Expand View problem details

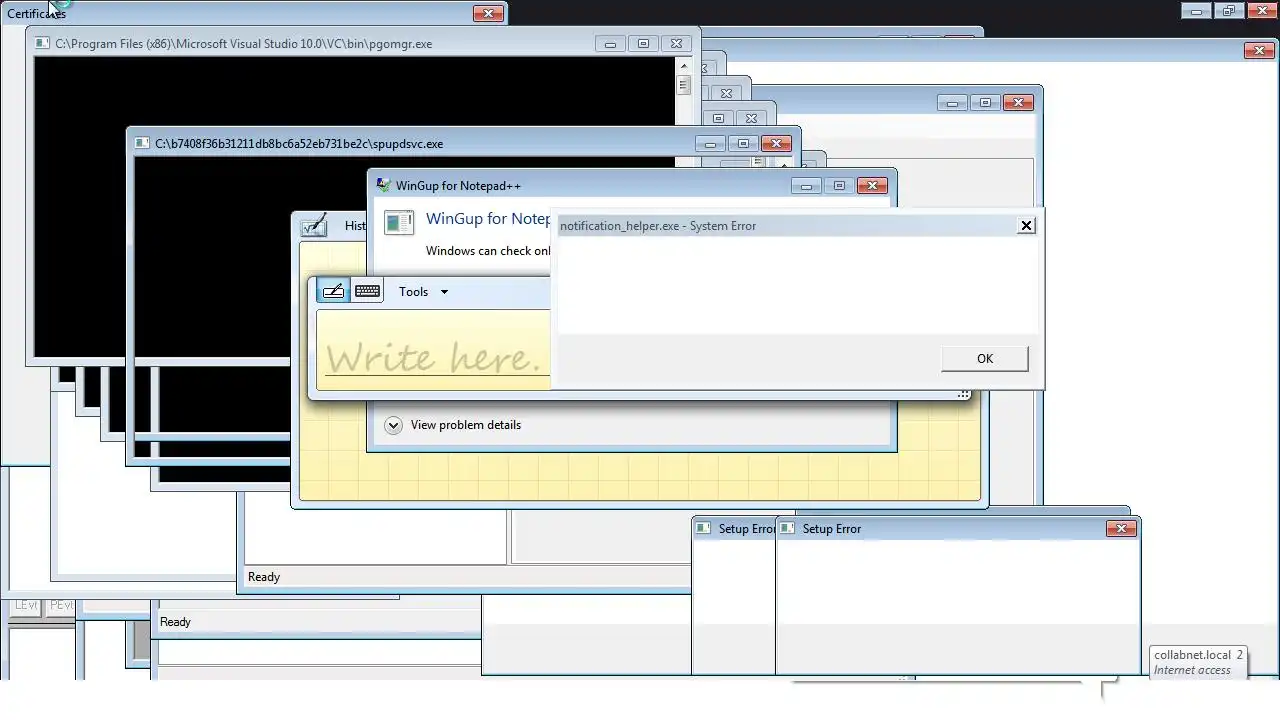click(x=452, y=425)
